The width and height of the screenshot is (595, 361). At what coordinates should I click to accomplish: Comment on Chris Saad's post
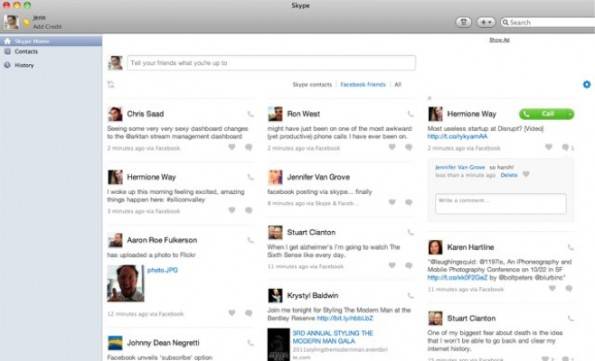click(x=249, y=147)
